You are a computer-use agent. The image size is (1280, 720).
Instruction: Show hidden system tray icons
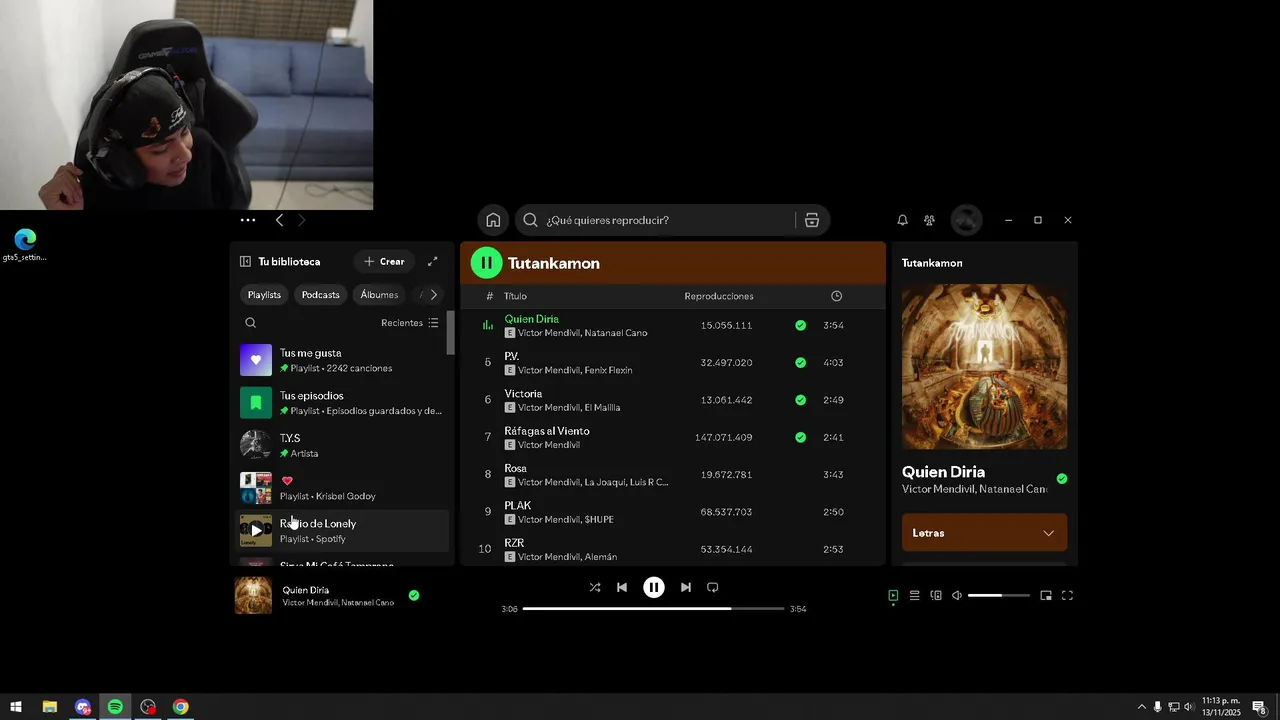pos(1141,707)
